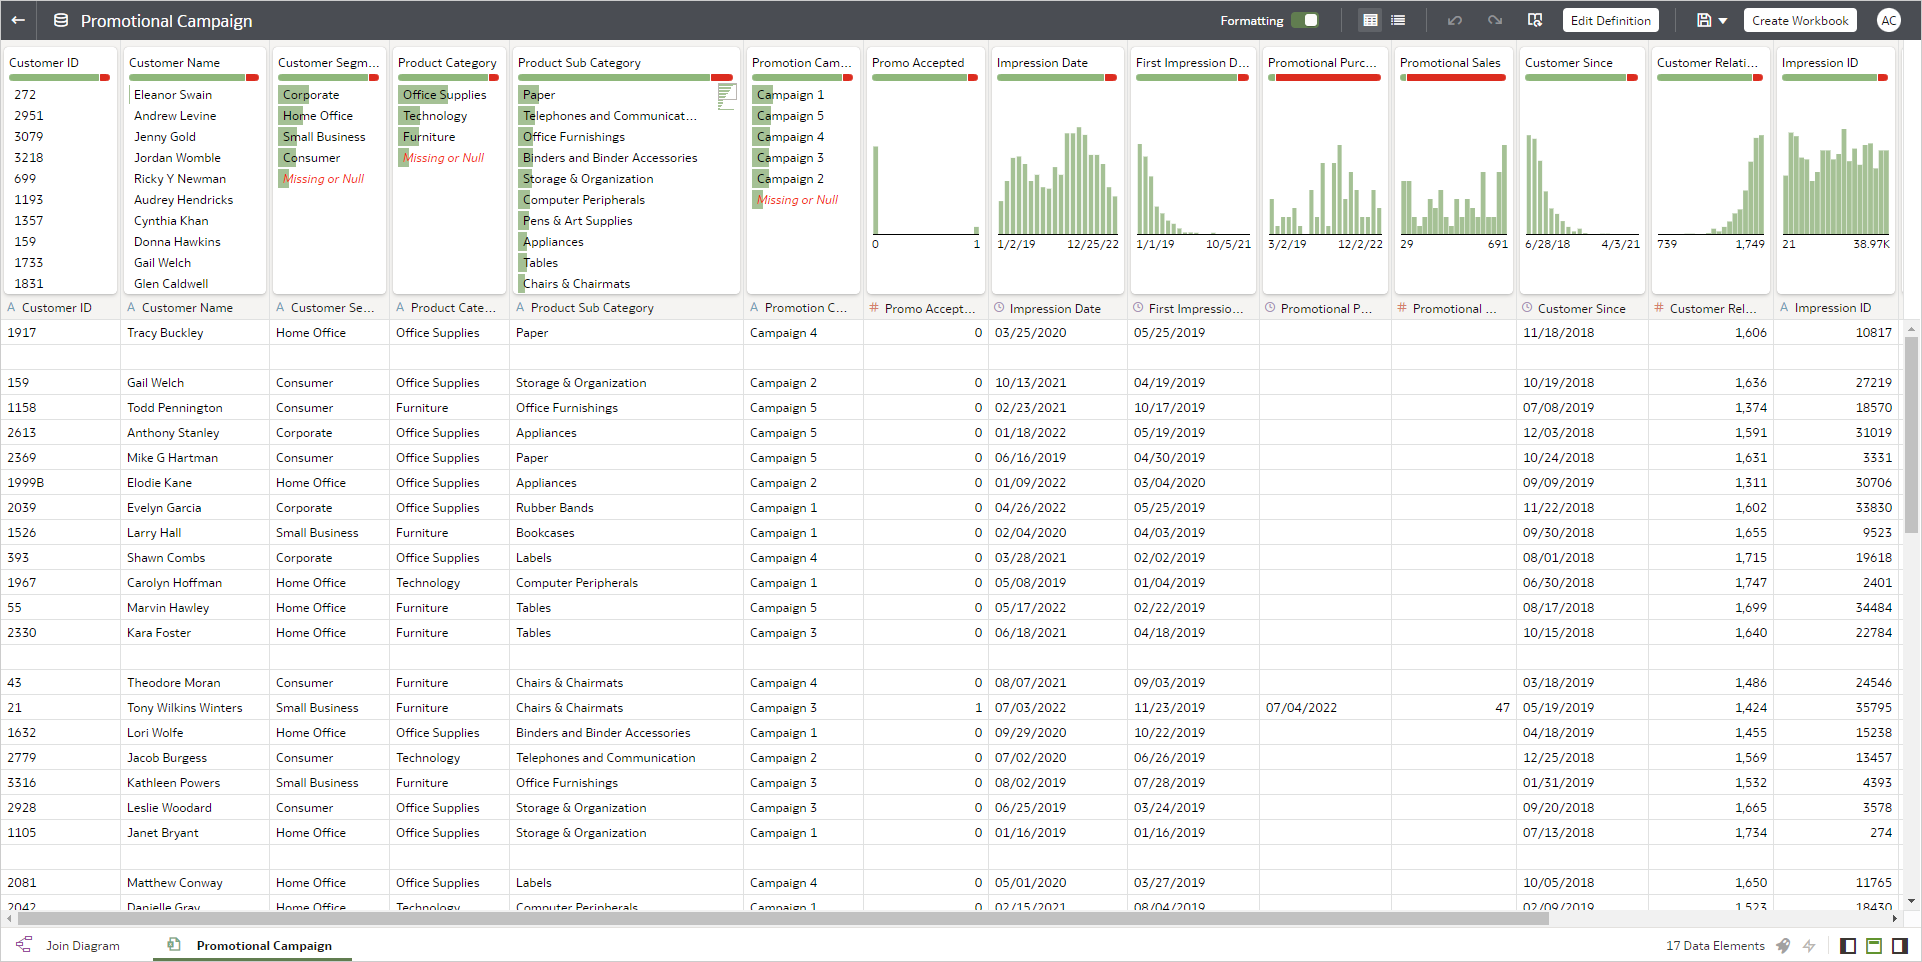Open the AC user account menu
The image size is (1922, 962).
tap(1889, 20)
